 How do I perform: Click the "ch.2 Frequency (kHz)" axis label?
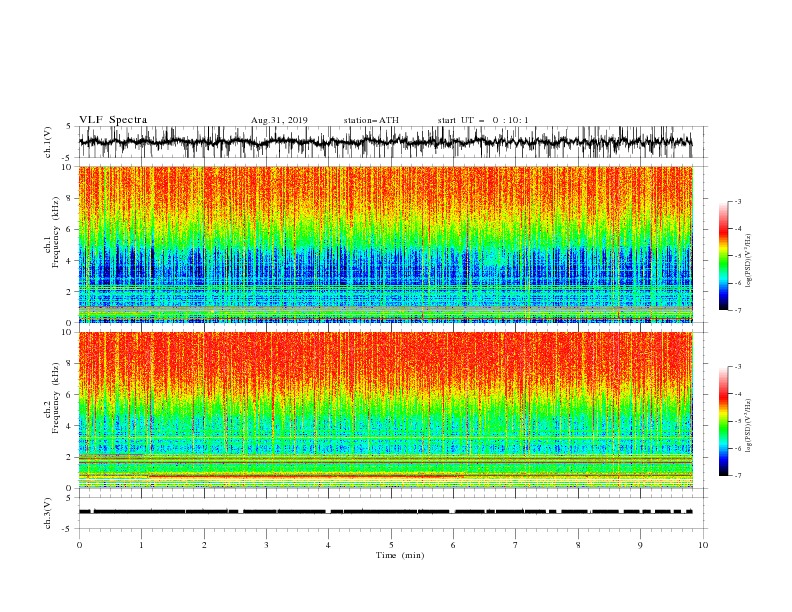(x=52, y=397)
